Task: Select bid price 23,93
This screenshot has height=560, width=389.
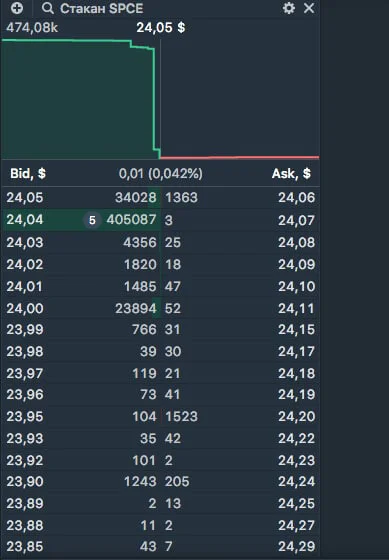Action: coord(25,439)
